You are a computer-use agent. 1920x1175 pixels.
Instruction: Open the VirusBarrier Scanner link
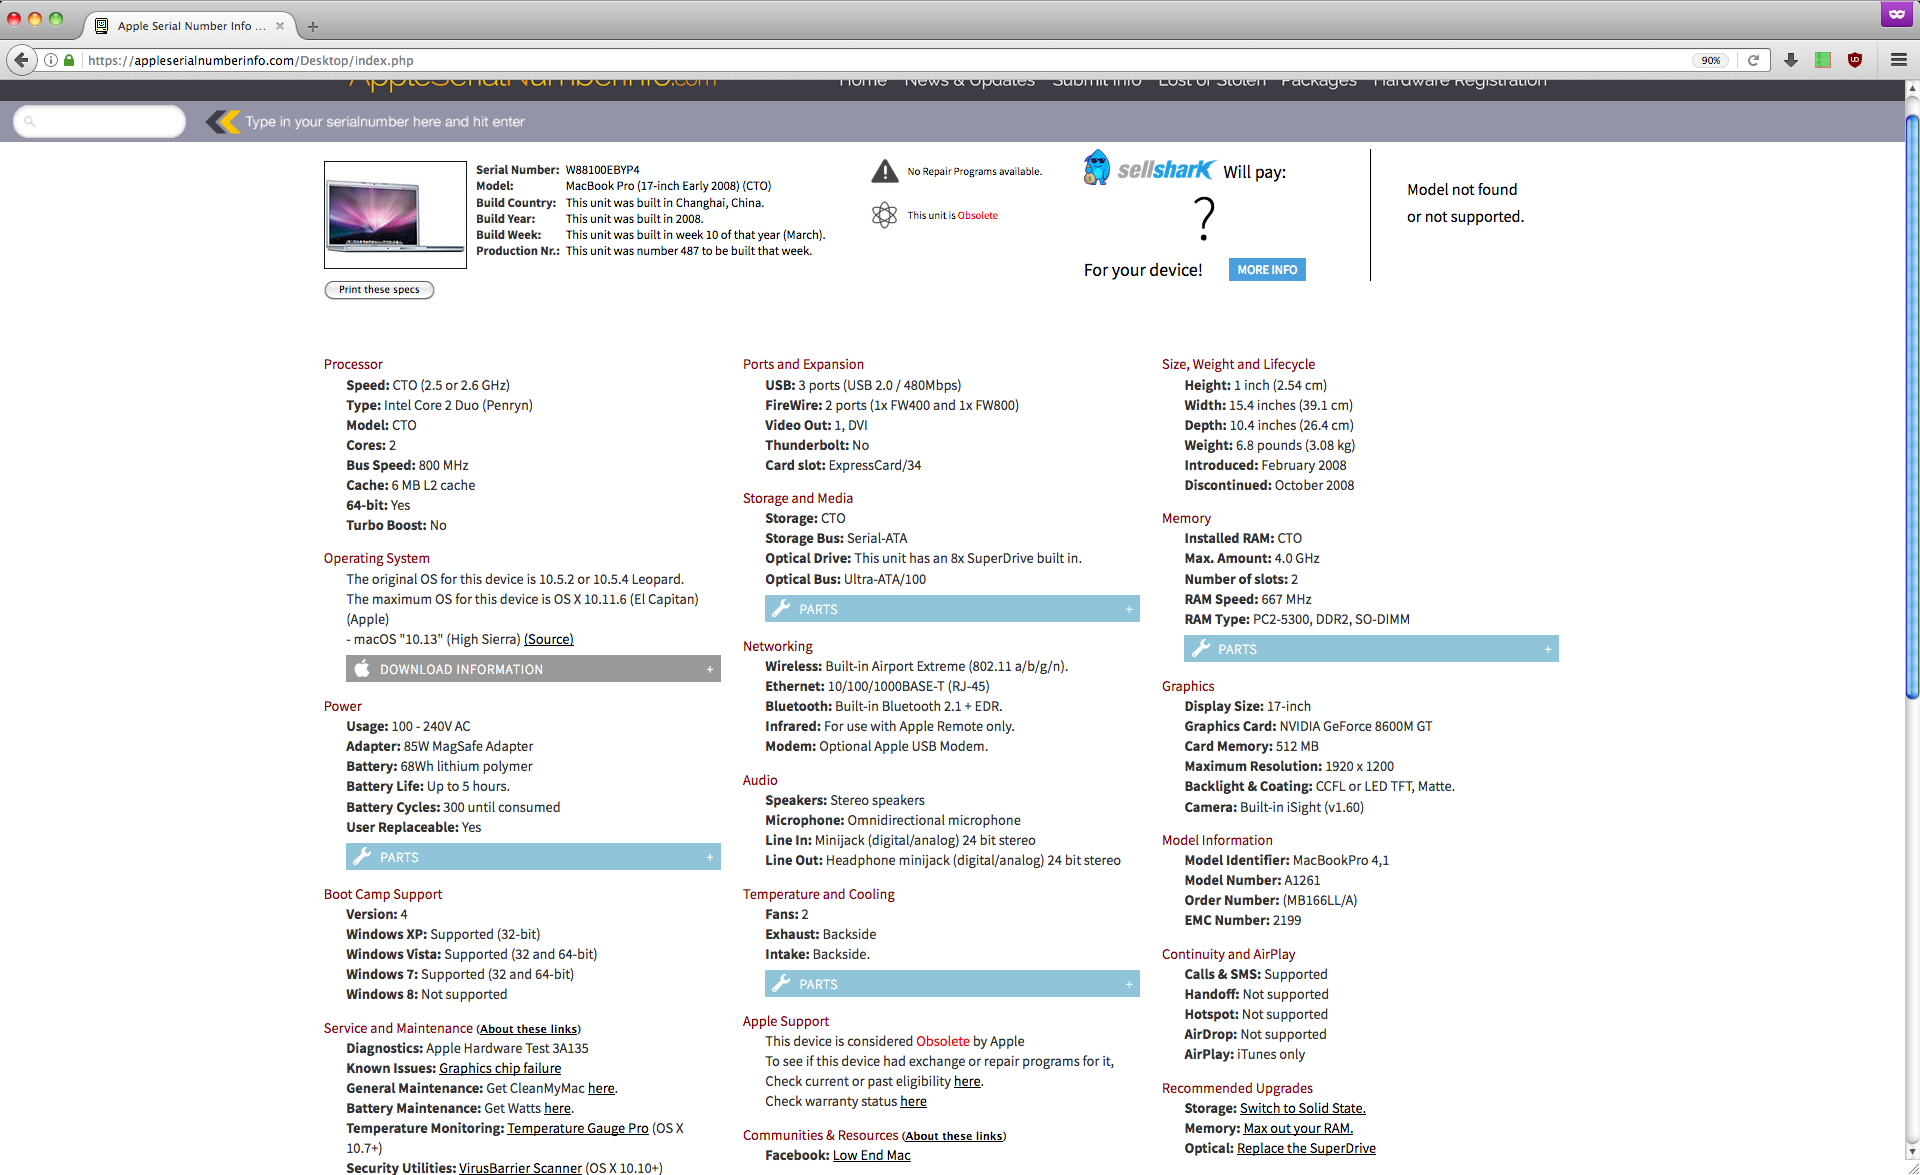pos(520,1168)
